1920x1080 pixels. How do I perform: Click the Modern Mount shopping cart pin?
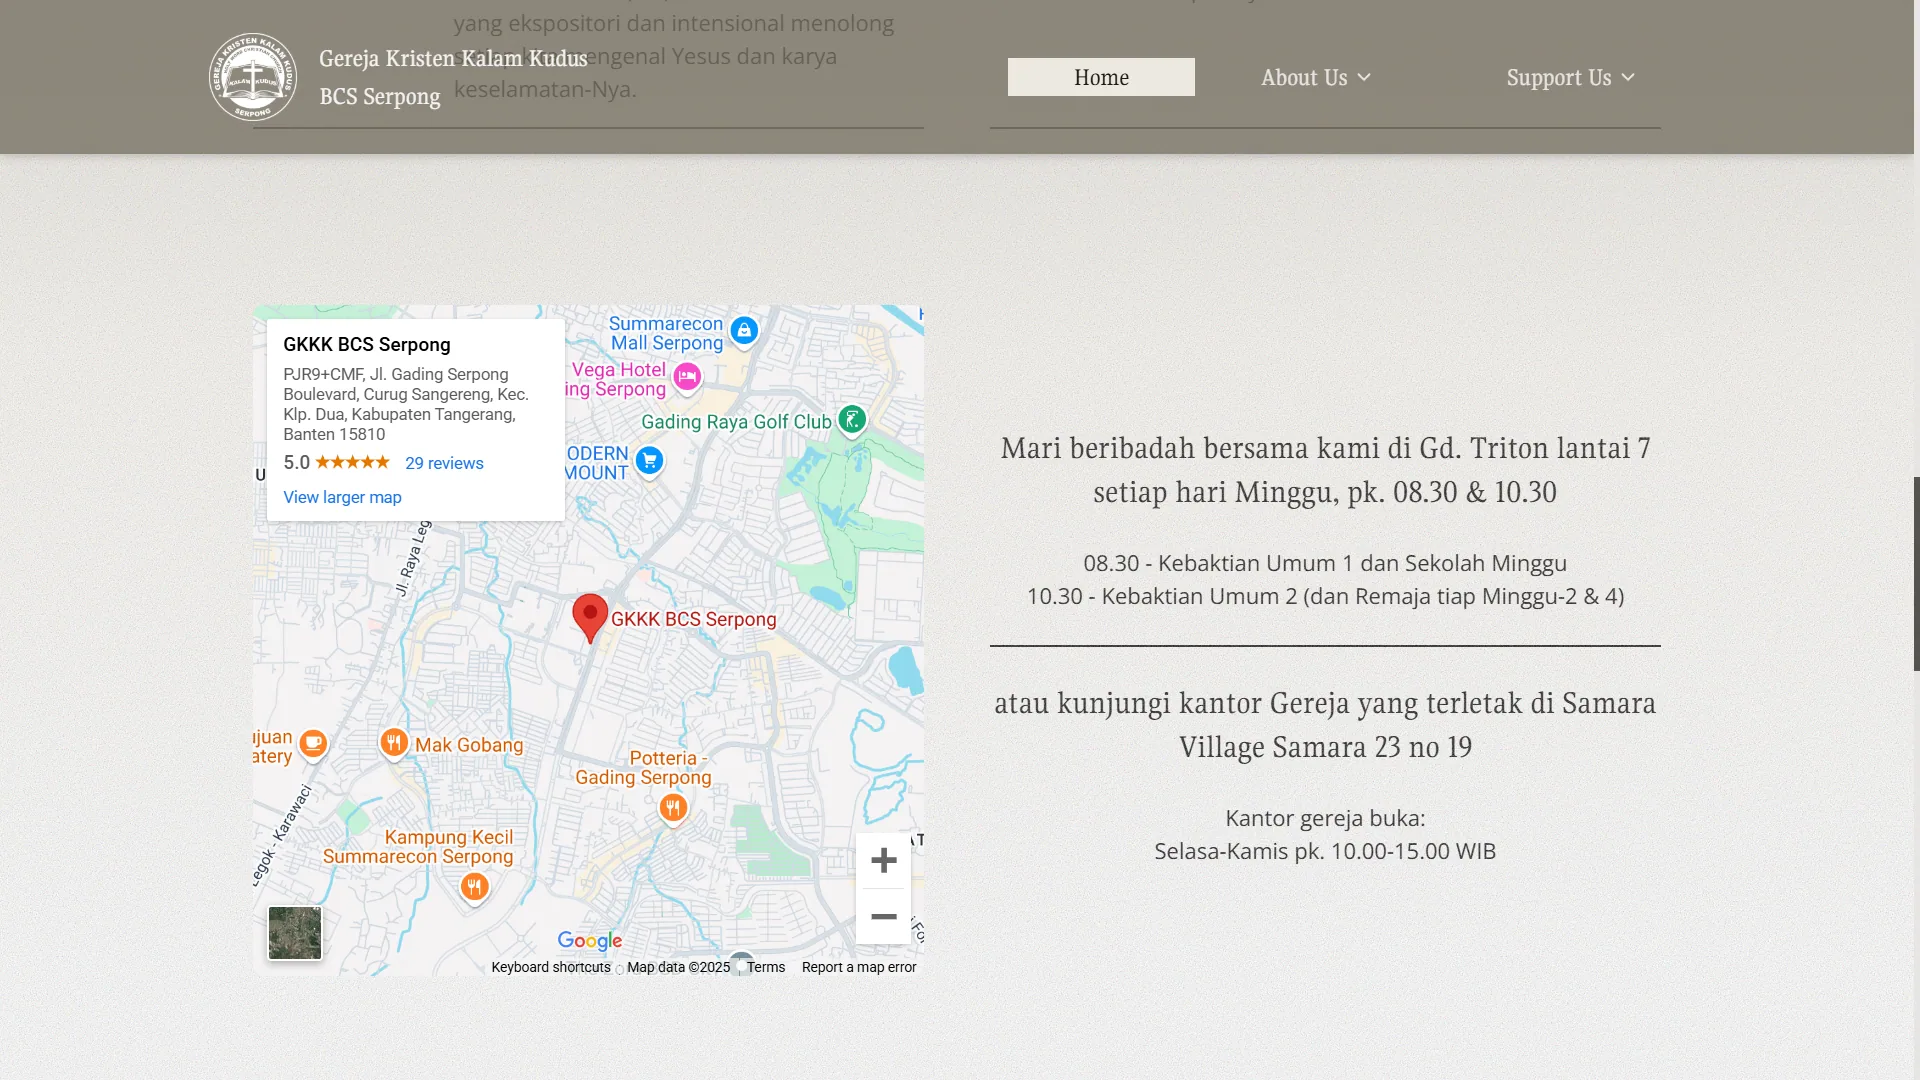649,461
